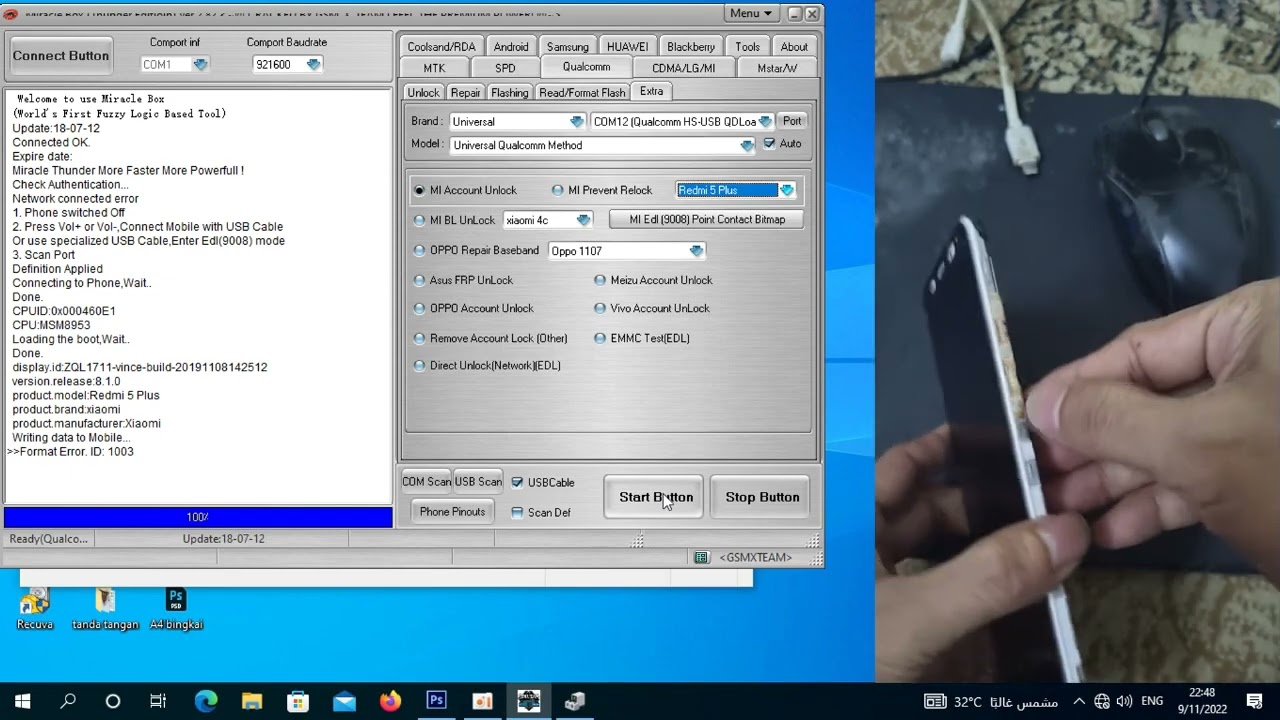Switch to Photoshop on the taskbar
This screenshot has width=1280, height=720.
(436, 701)
